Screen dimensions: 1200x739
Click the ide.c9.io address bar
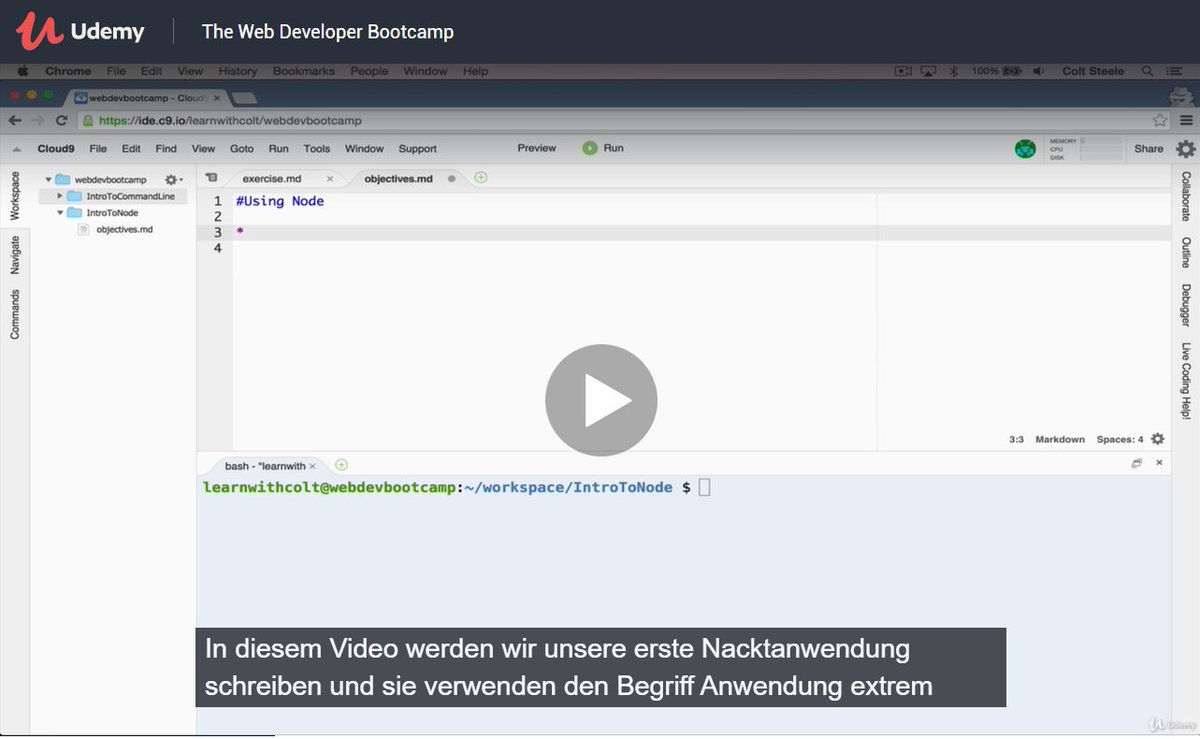click(620, 120)
